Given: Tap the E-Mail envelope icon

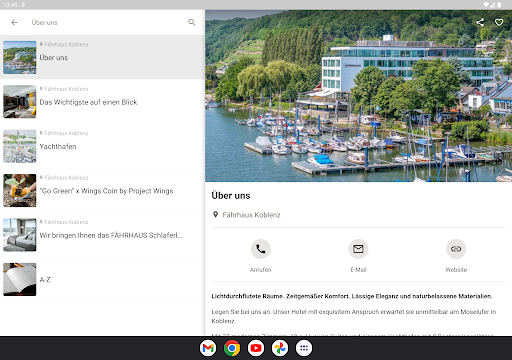Looking at the screenshot, I should coord(358,249).
